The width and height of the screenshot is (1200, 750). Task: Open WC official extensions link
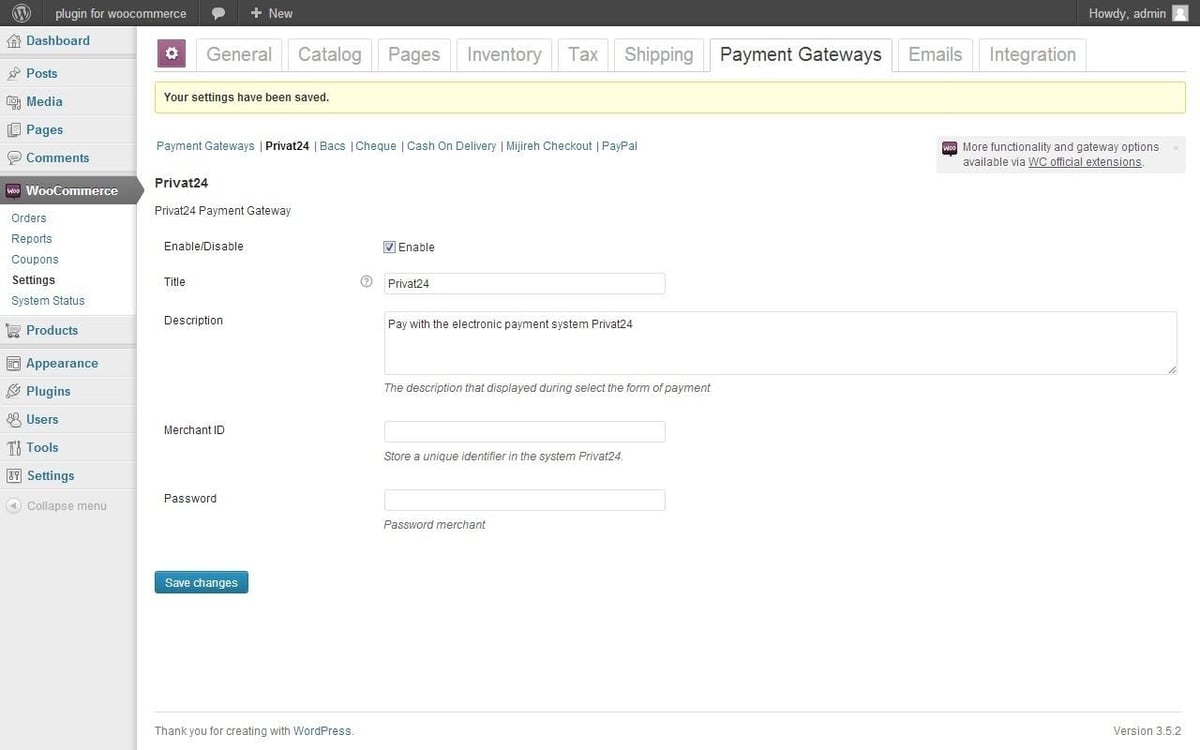(1084, 162)
